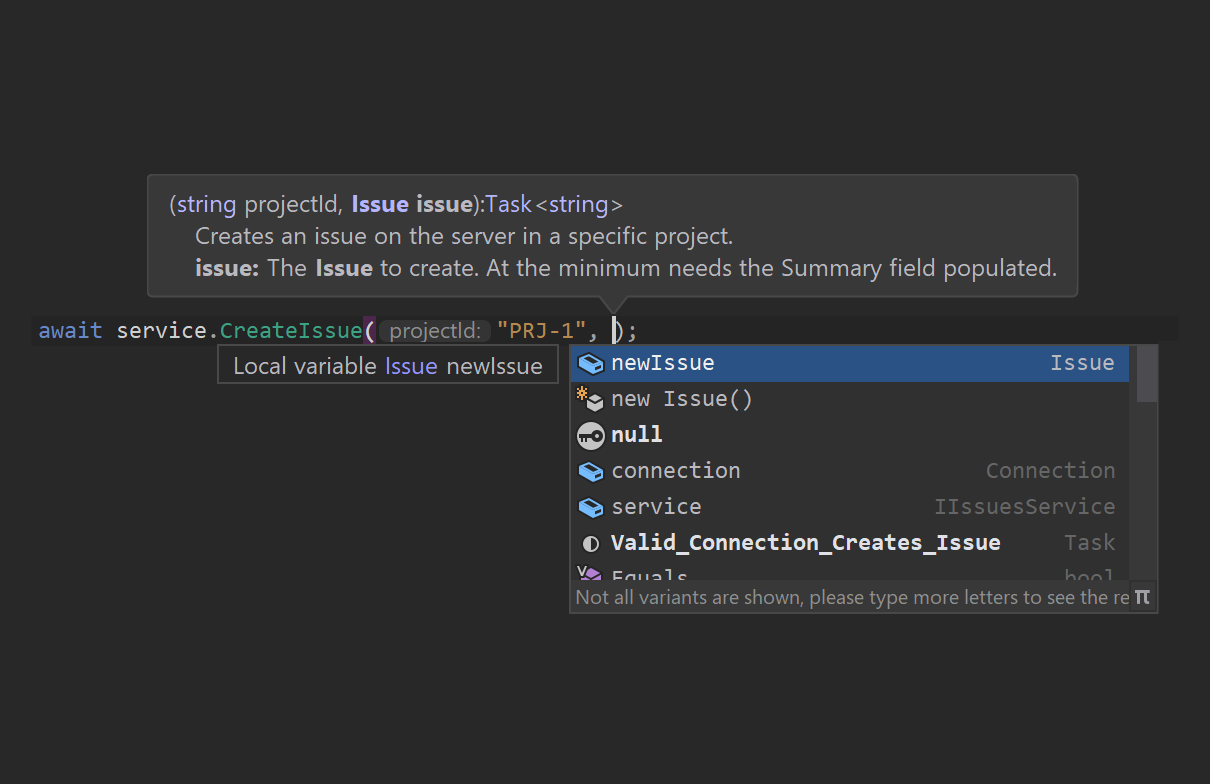Click the CreateIssue method name
Viewport: 1210px width, 784px height.
coord(290,331)
